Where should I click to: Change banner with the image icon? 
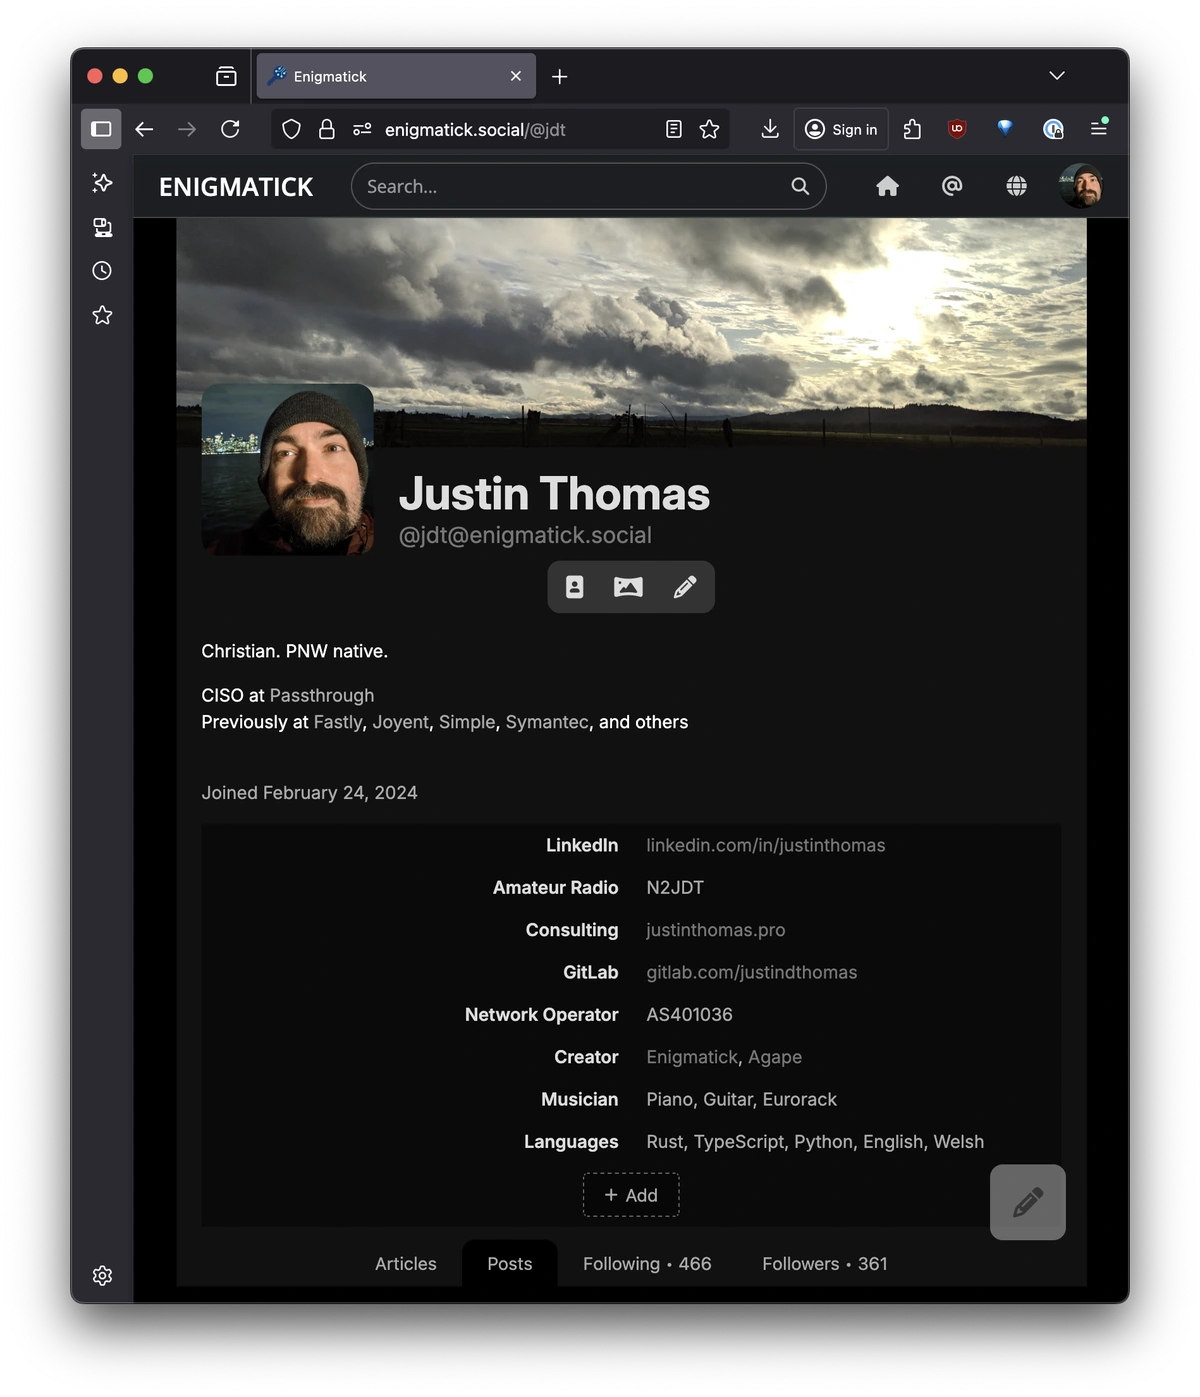628,587
